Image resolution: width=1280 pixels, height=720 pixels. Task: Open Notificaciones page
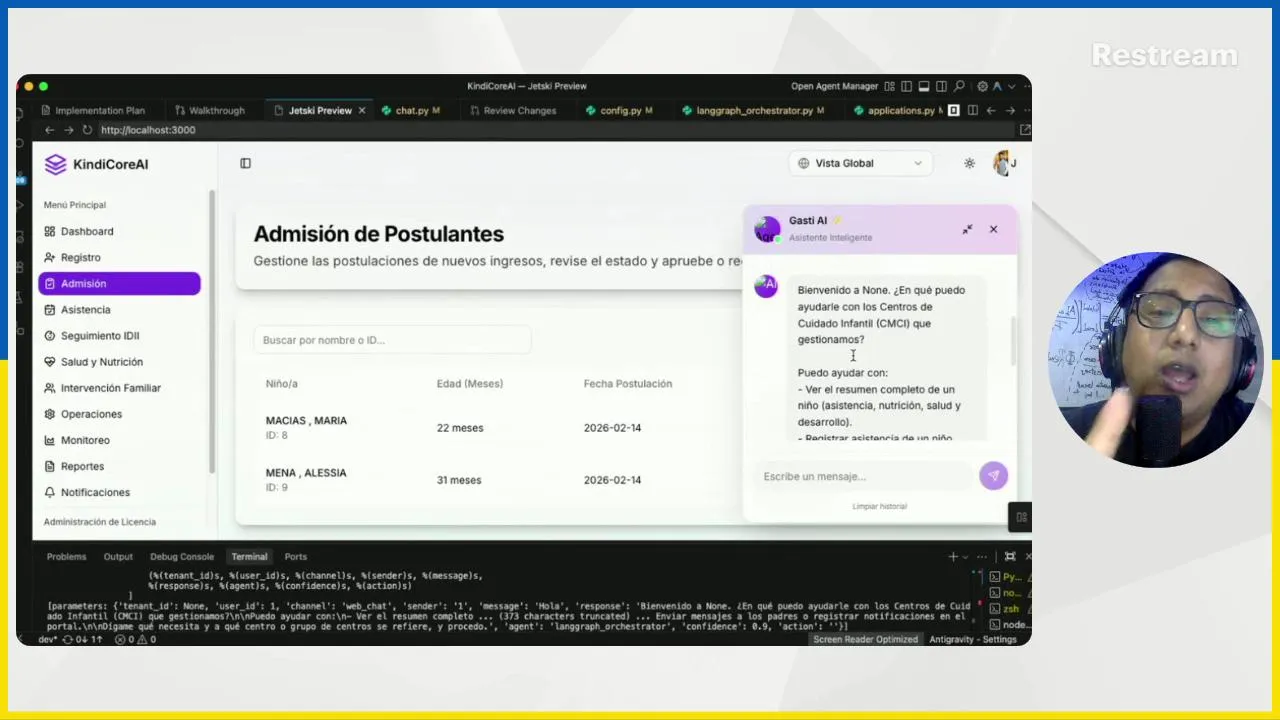(x=119, y=492)
